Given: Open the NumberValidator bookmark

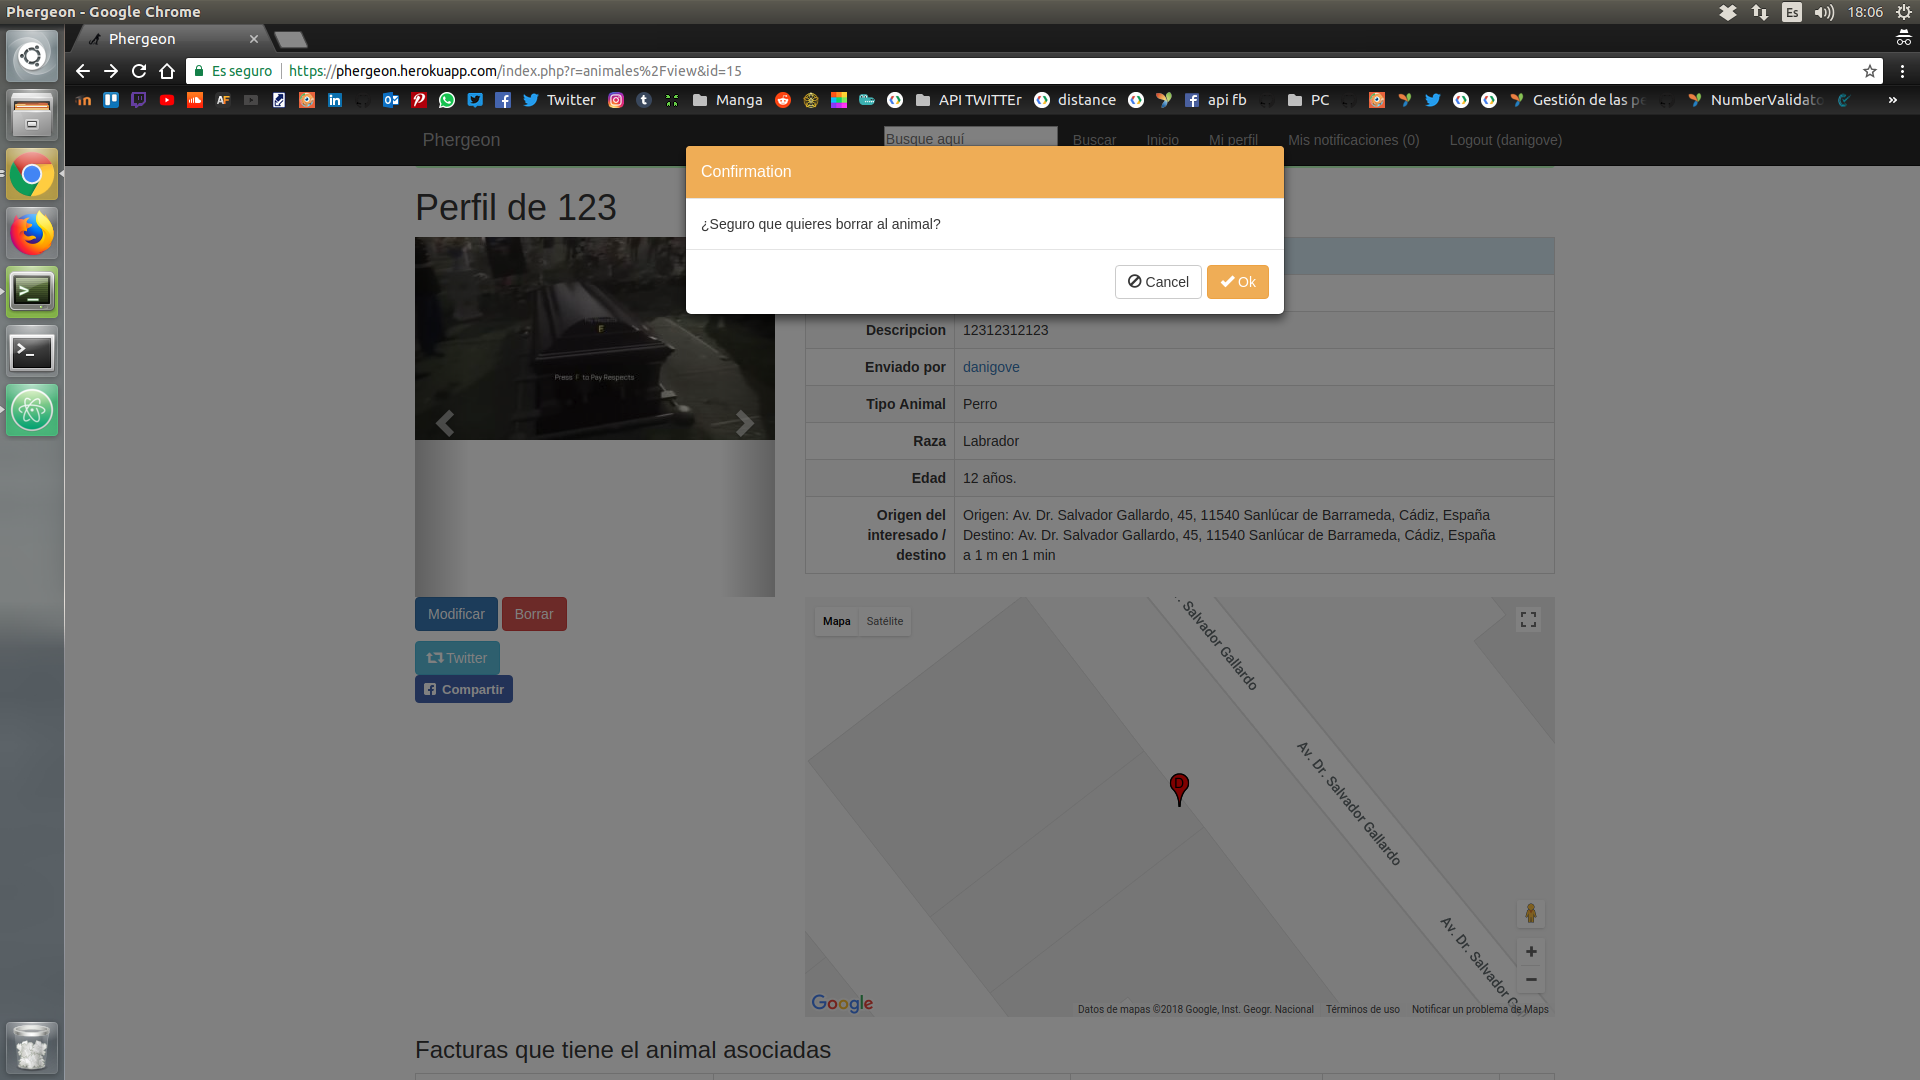Looking at the screenshot, I should [1755, 100].
